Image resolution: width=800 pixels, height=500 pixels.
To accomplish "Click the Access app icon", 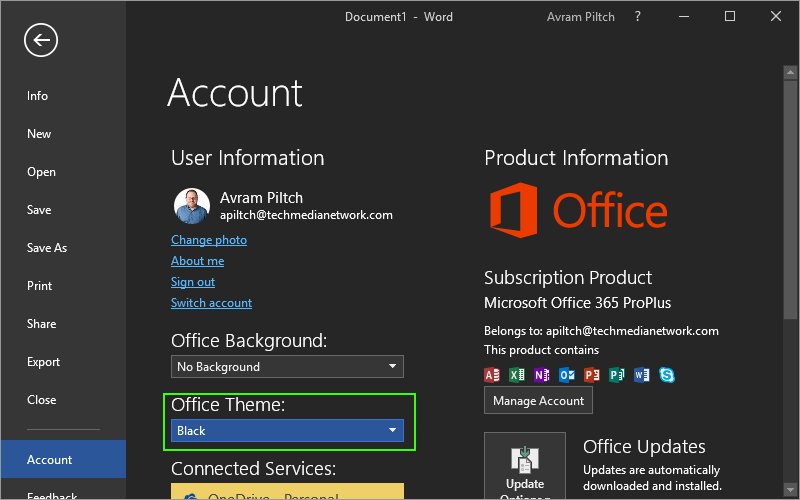I will (x=492, y=375).
